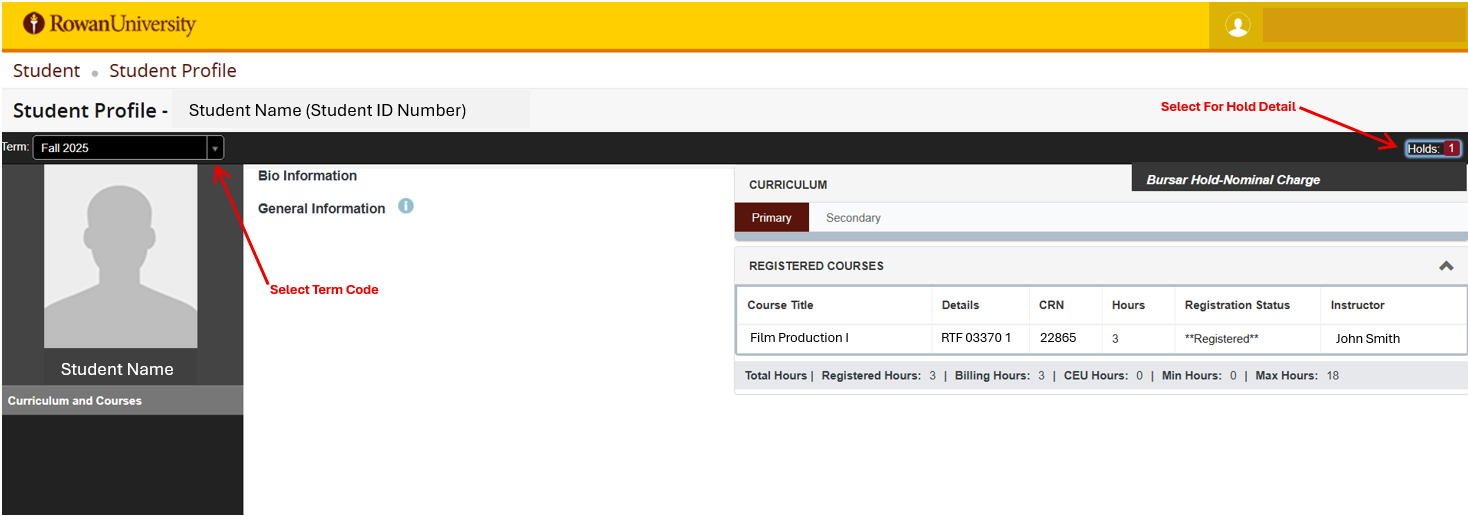This screenshot has width=1468, height=516.
Task: Click the Bursar Hold-Nominal Charge notice
Action: [1233, 180]
